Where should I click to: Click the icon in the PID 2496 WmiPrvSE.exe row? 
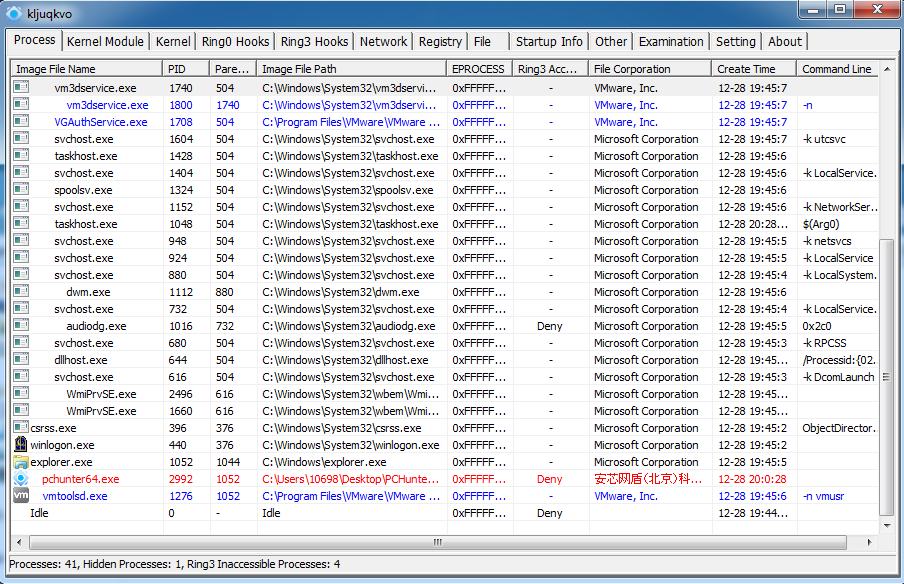(21, 393)
